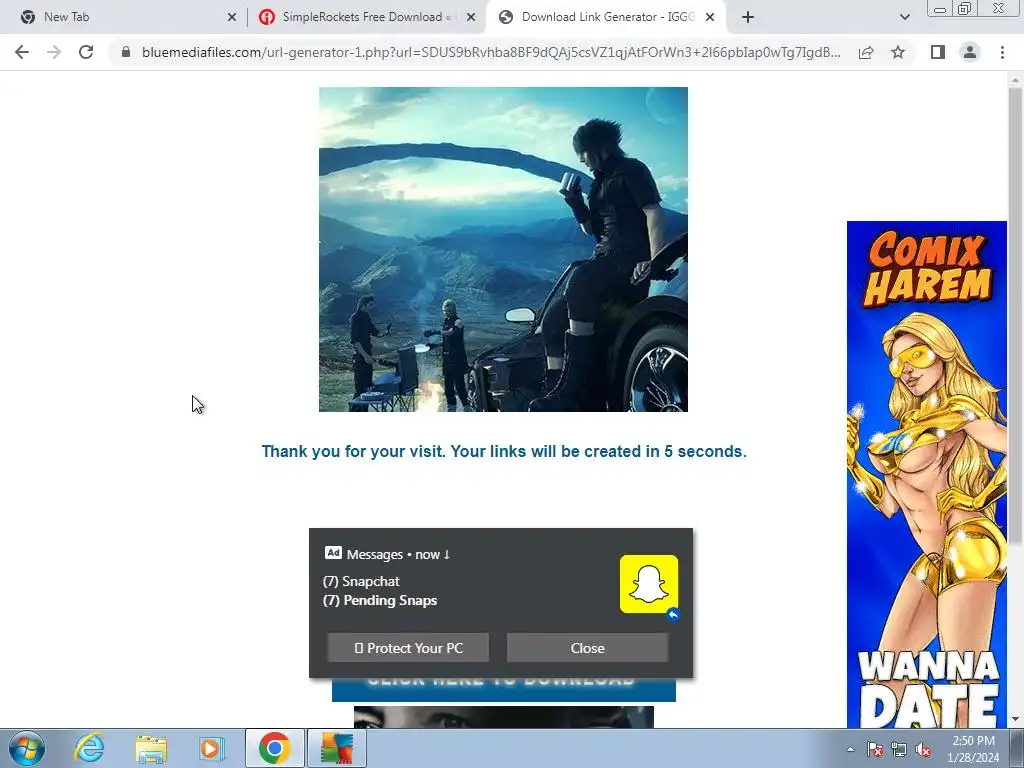View site security lock information

pyautogui.click(x=125, y=52)
